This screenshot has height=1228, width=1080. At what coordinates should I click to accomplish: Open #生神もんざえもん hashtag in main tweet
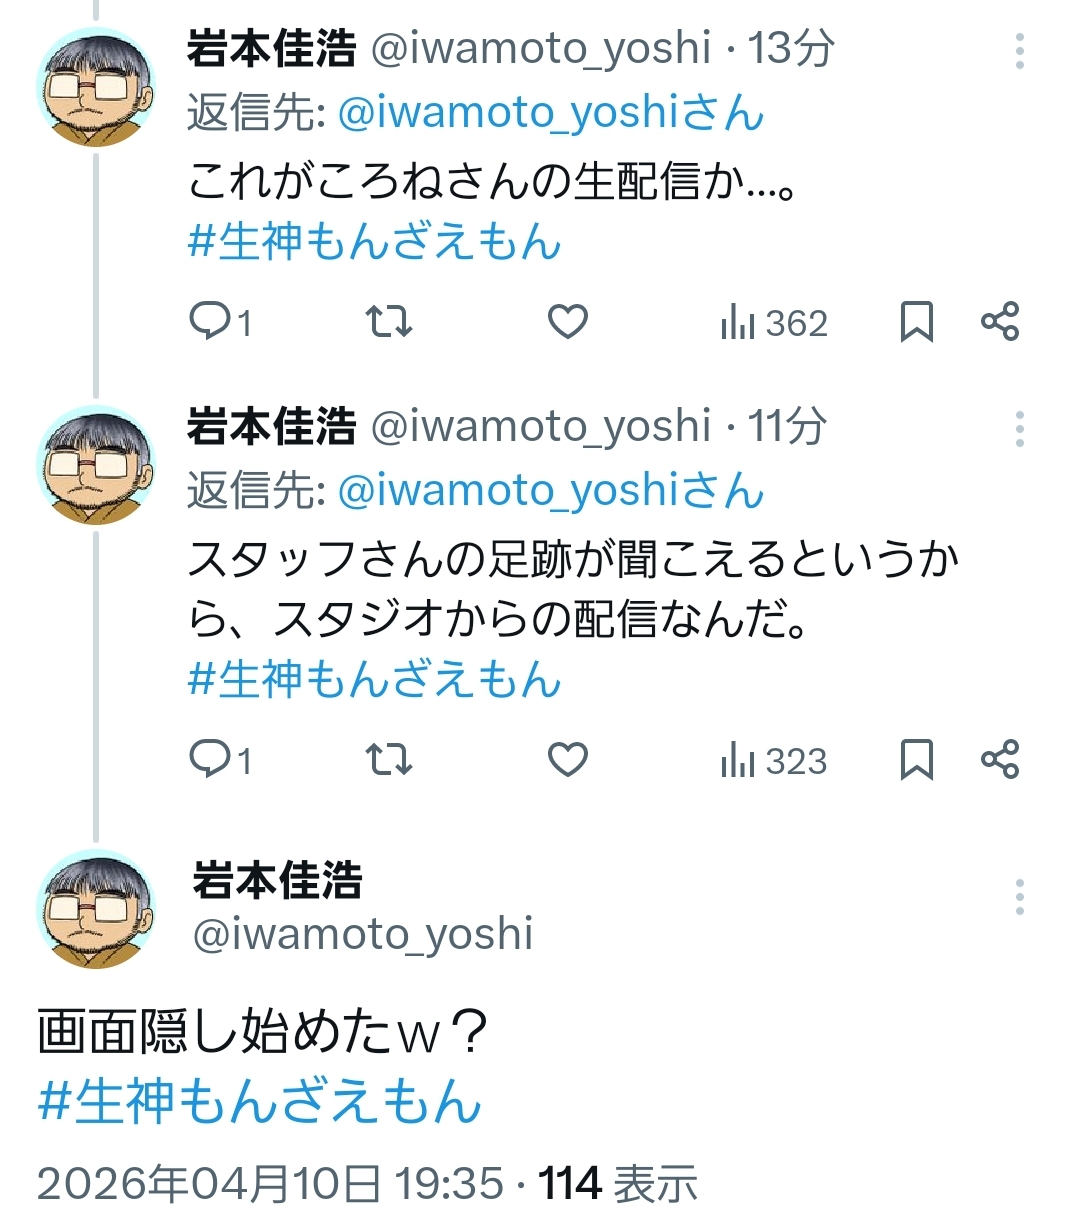coord(260,1101)
